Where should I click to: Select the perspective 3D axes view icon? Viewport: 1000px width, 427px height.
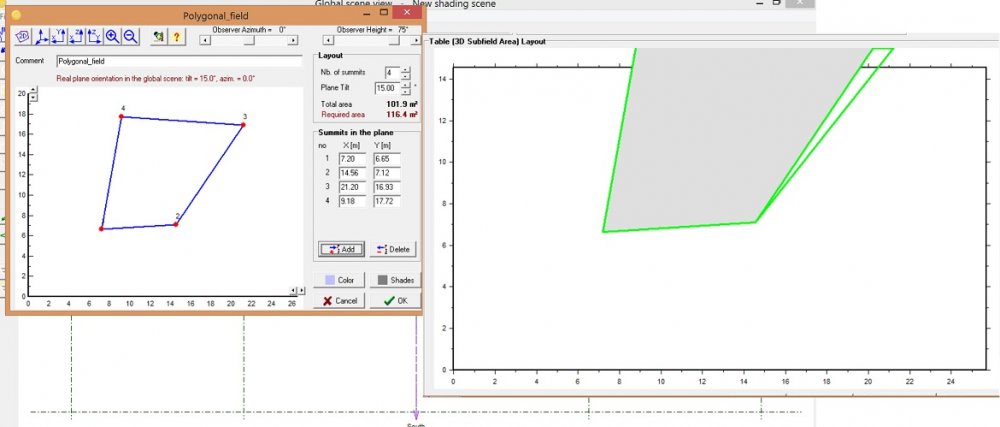[x=42, y=36]
